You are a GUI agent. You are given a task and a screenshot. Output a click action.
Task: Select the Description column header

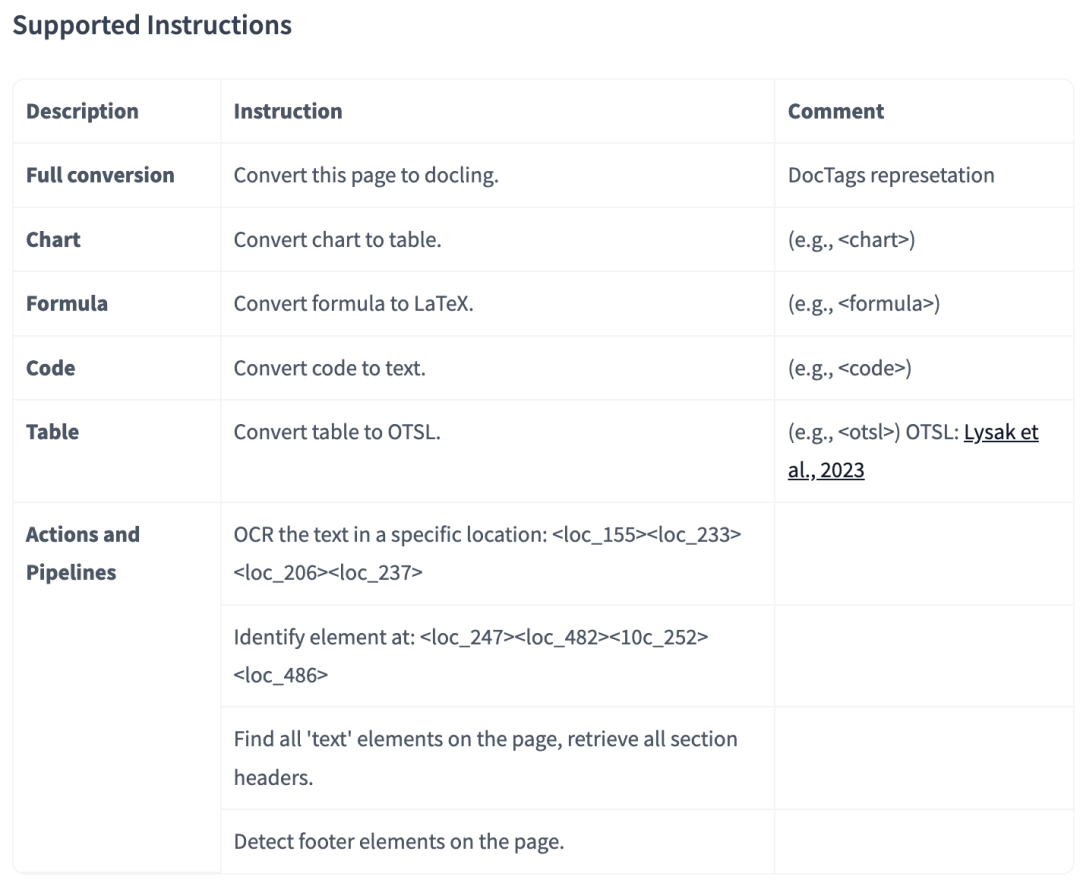(82, 111)
